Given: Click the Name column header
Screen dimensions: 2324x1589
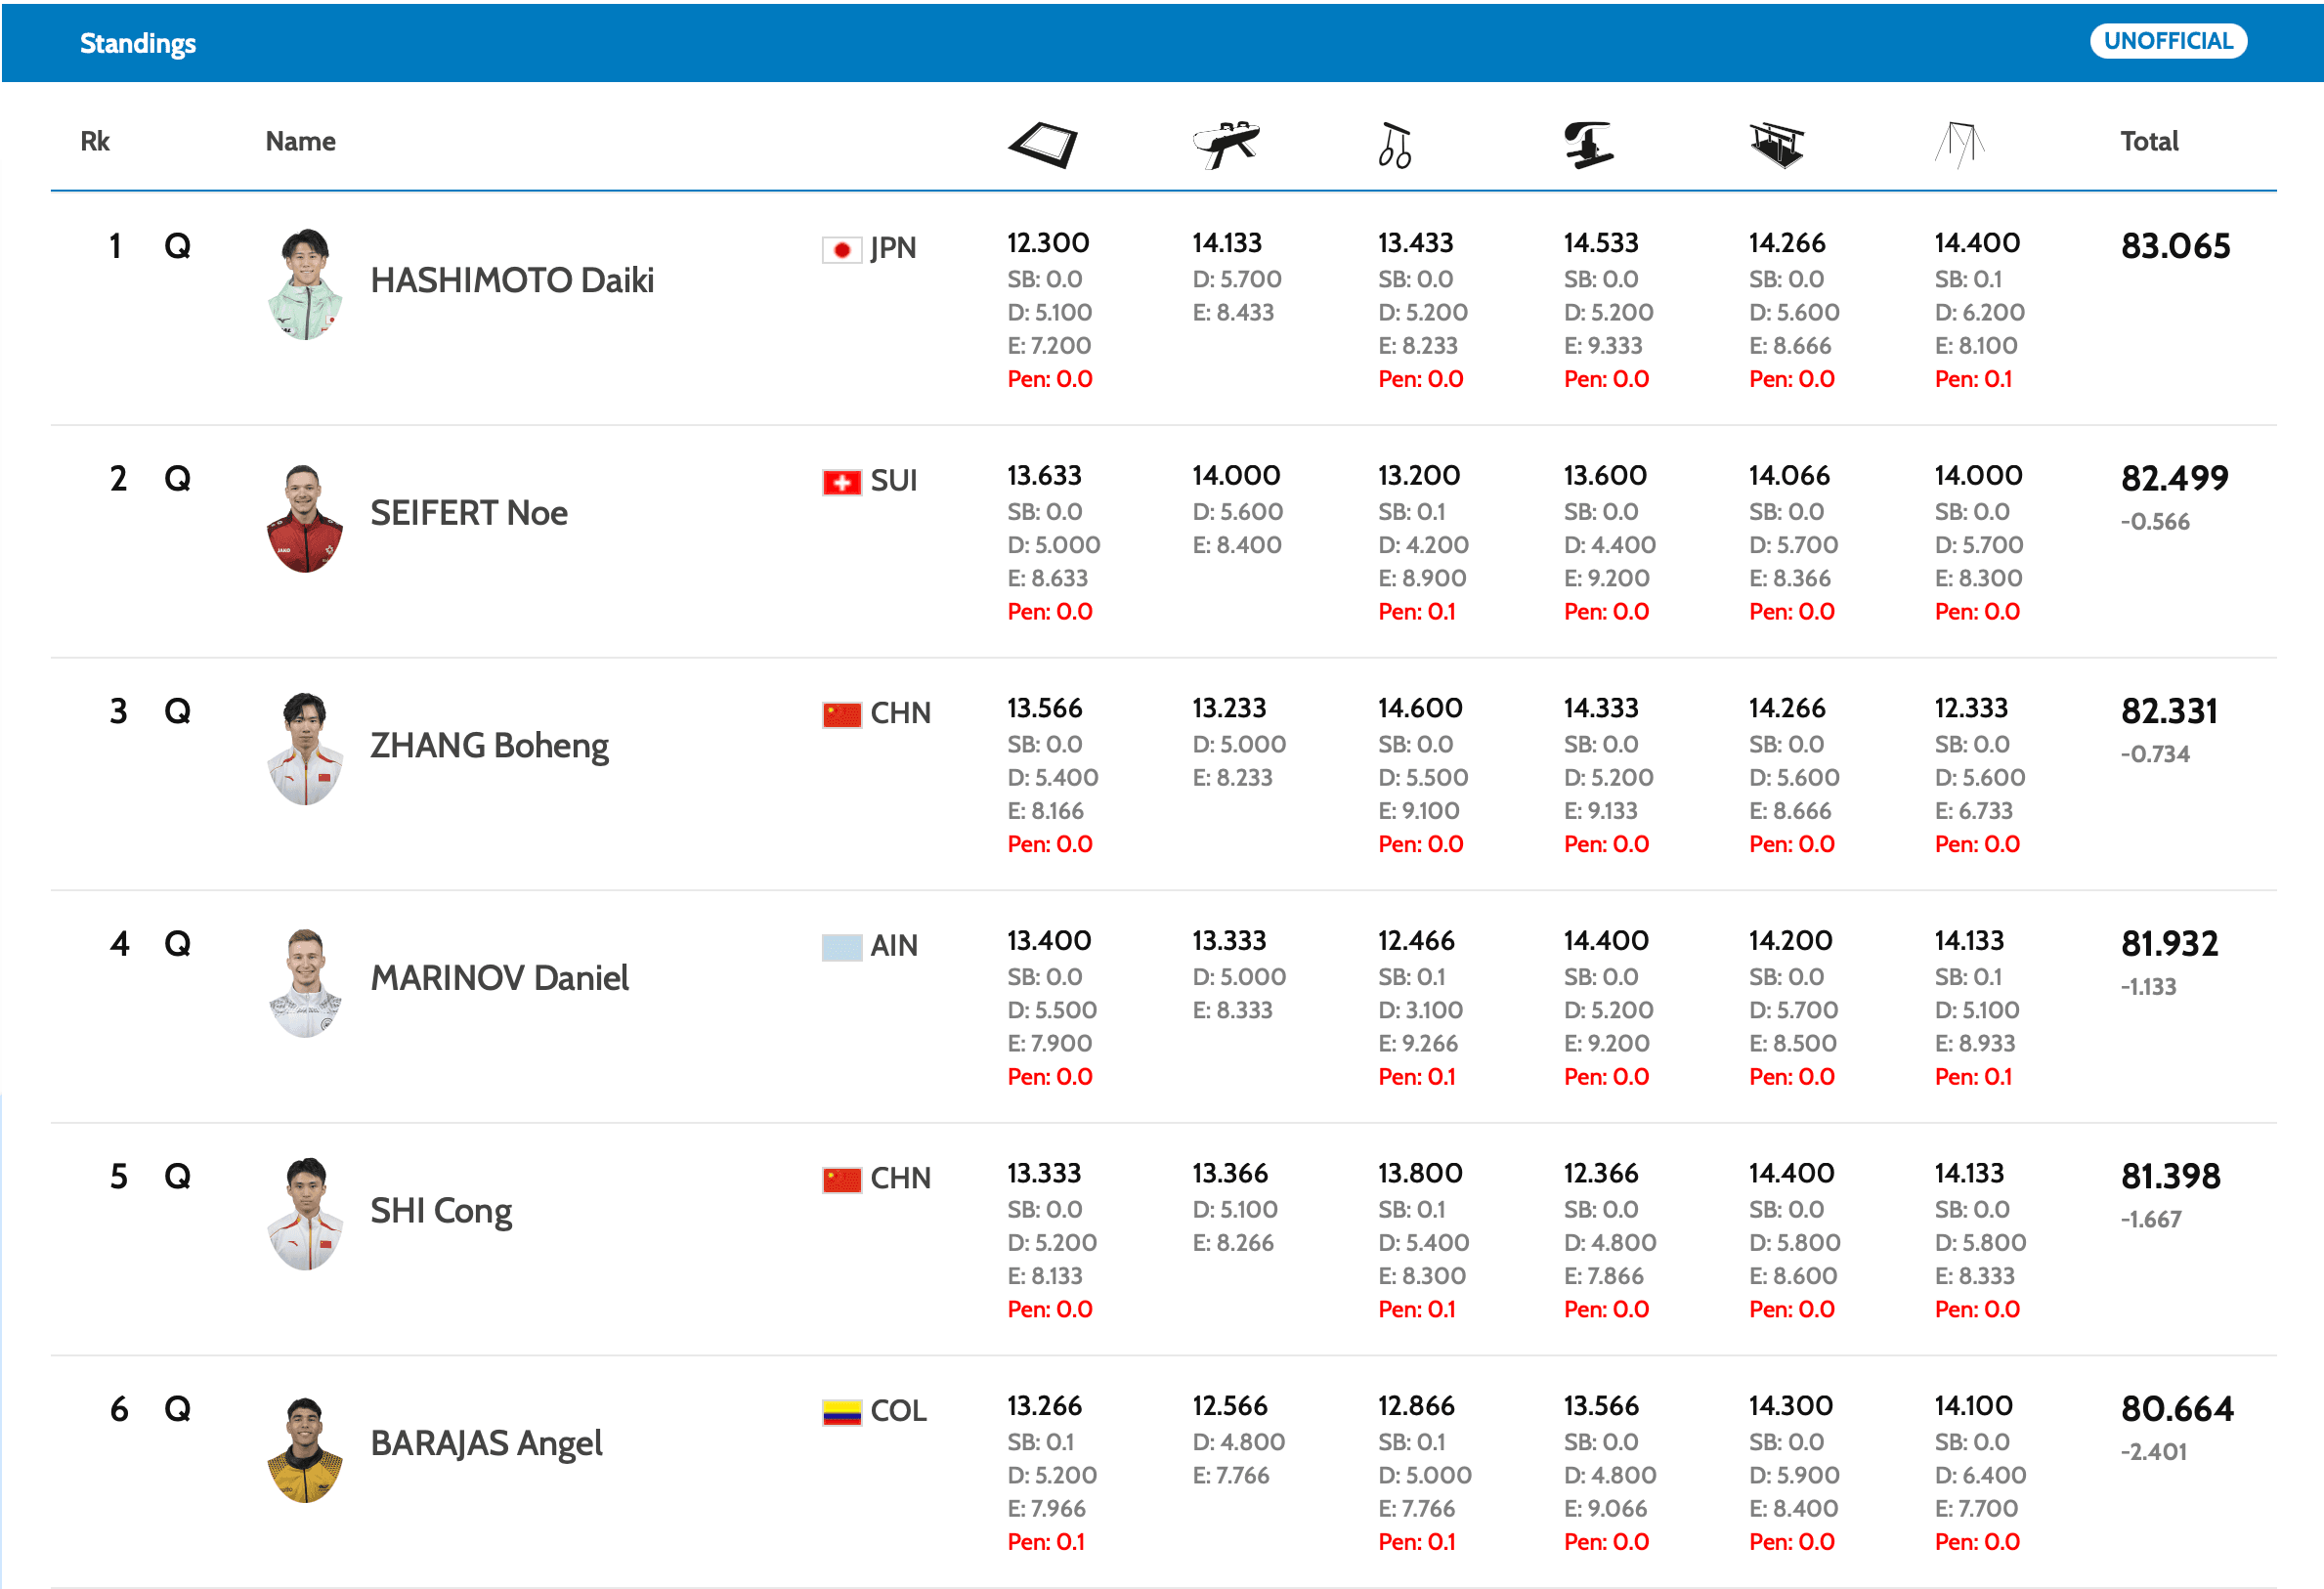Looking at the screenshot, I should click(300, 142).
